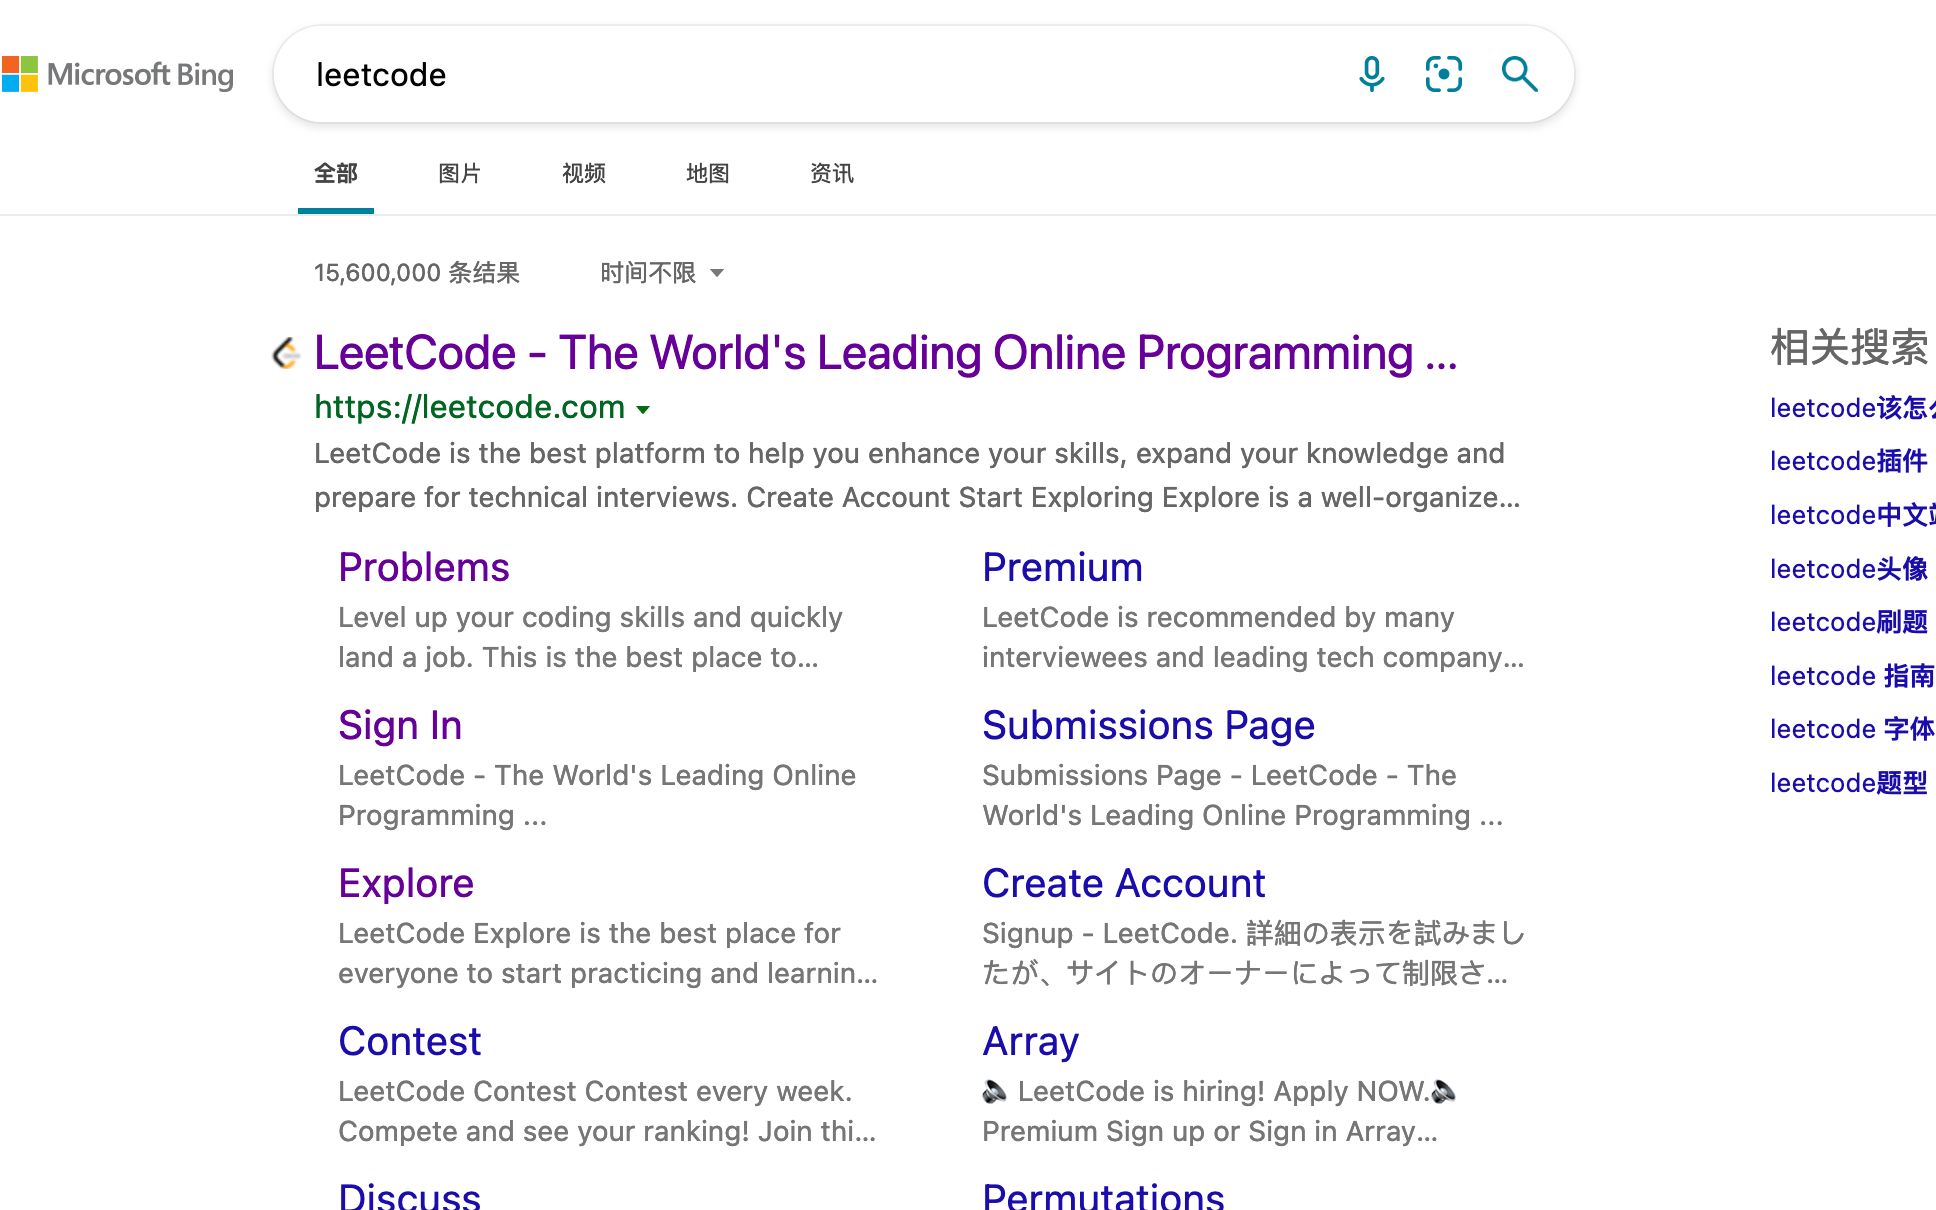This screenshot has width=1936, height=1210.
Task: Click the Create Account sitelink
Action: (1123, 883)
